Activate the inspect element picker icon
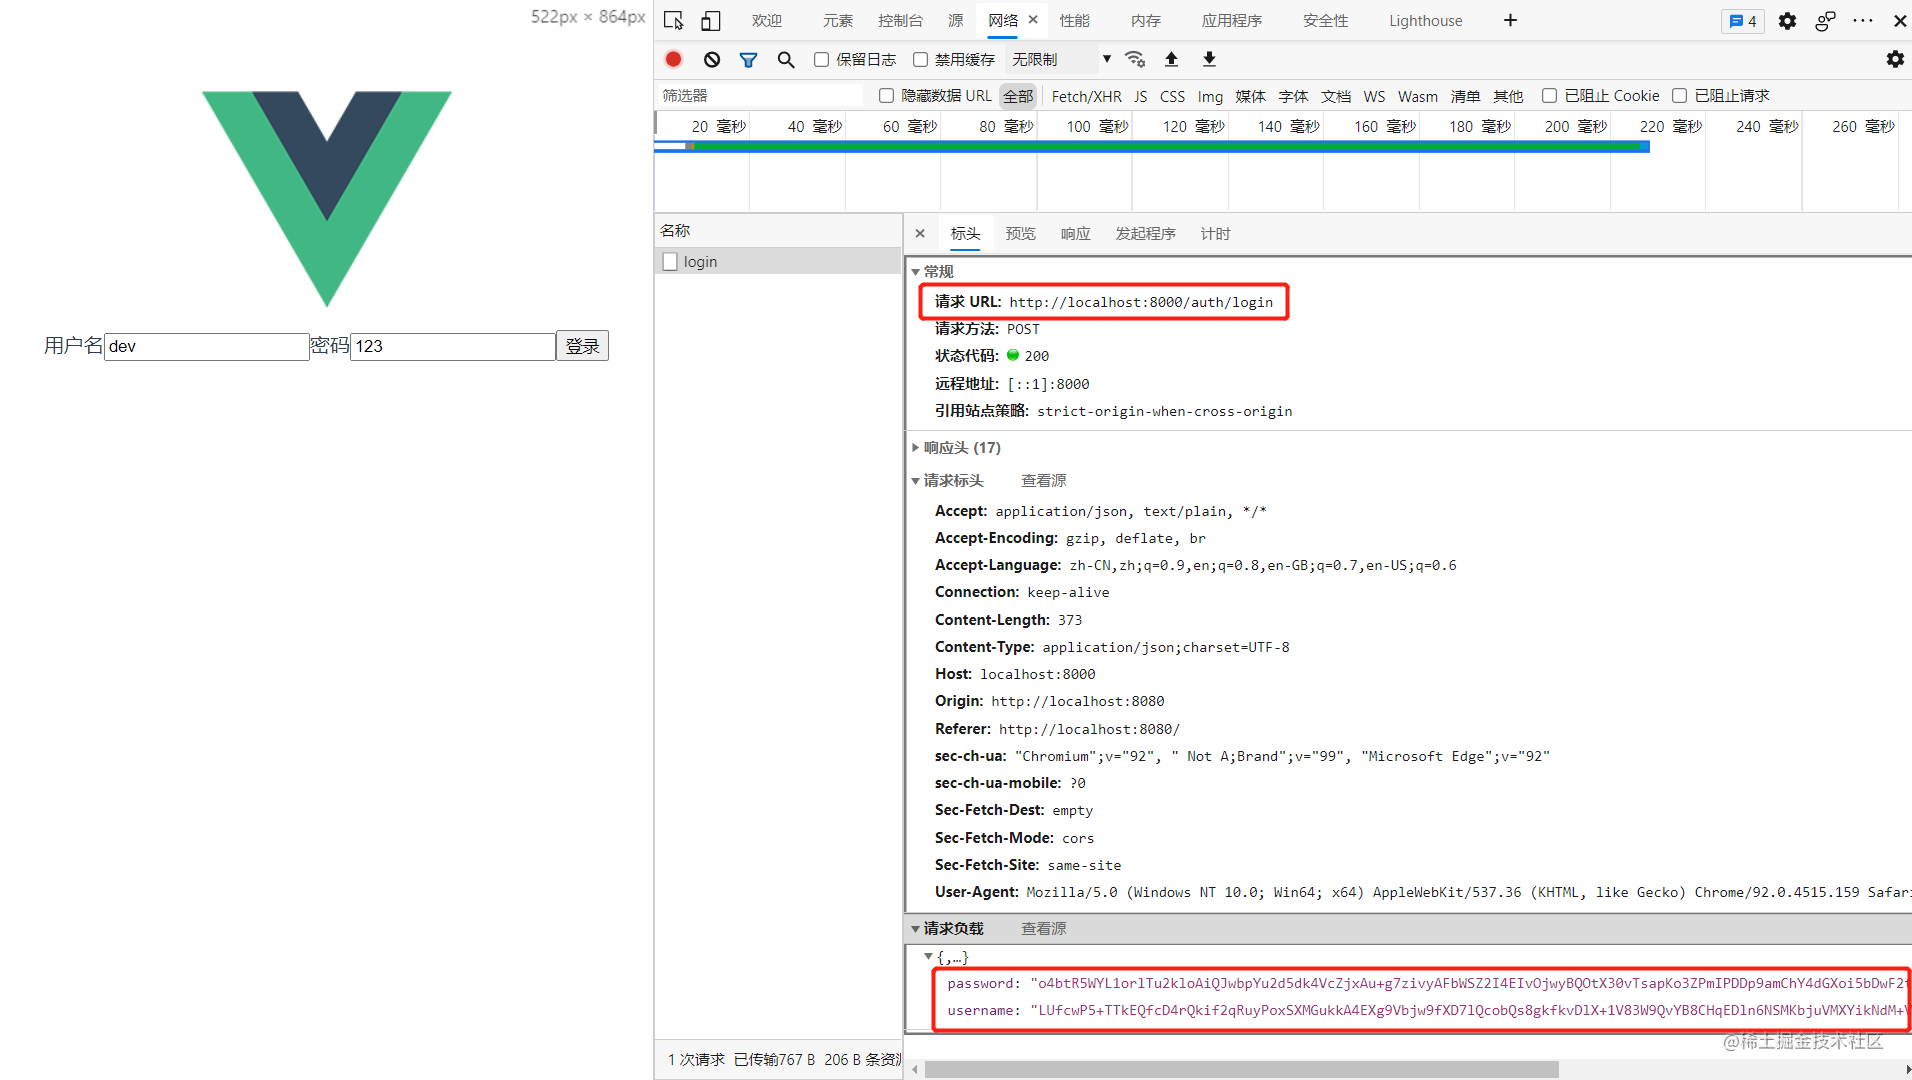This screenshot has width=1912, height=1080. [x=674, y=21]
